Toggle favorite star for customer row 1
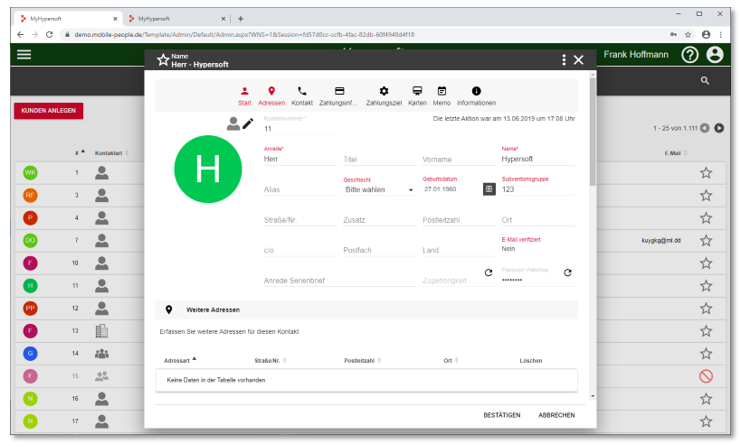The height and width of the screenshot is (447, 741). click(706, 173)
